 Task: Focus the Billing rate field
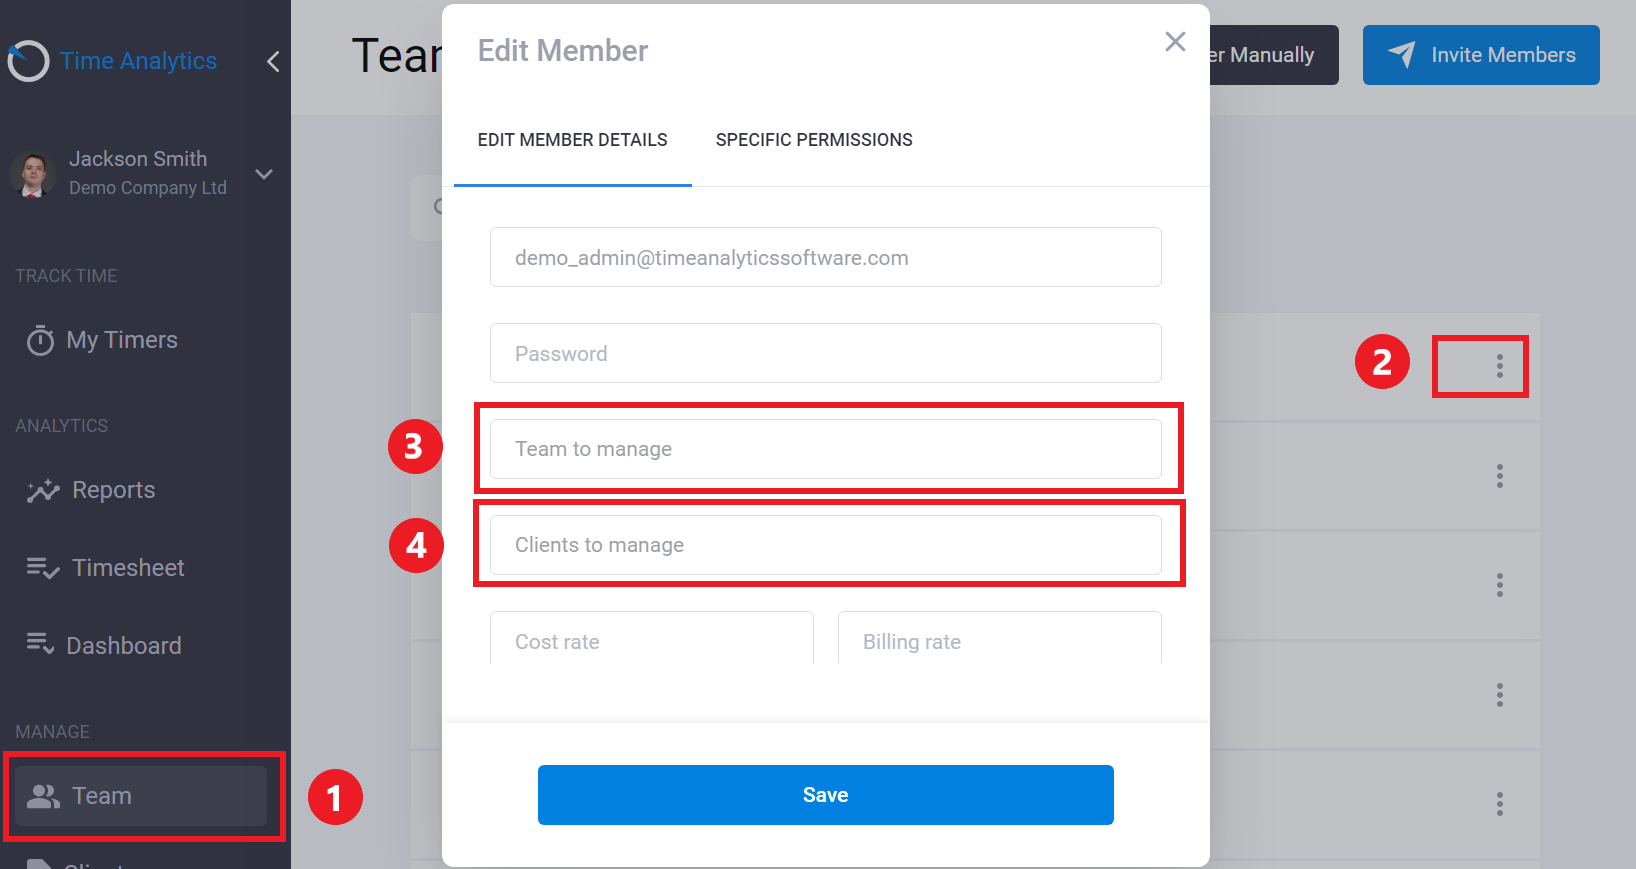(x=1000, y=638)
